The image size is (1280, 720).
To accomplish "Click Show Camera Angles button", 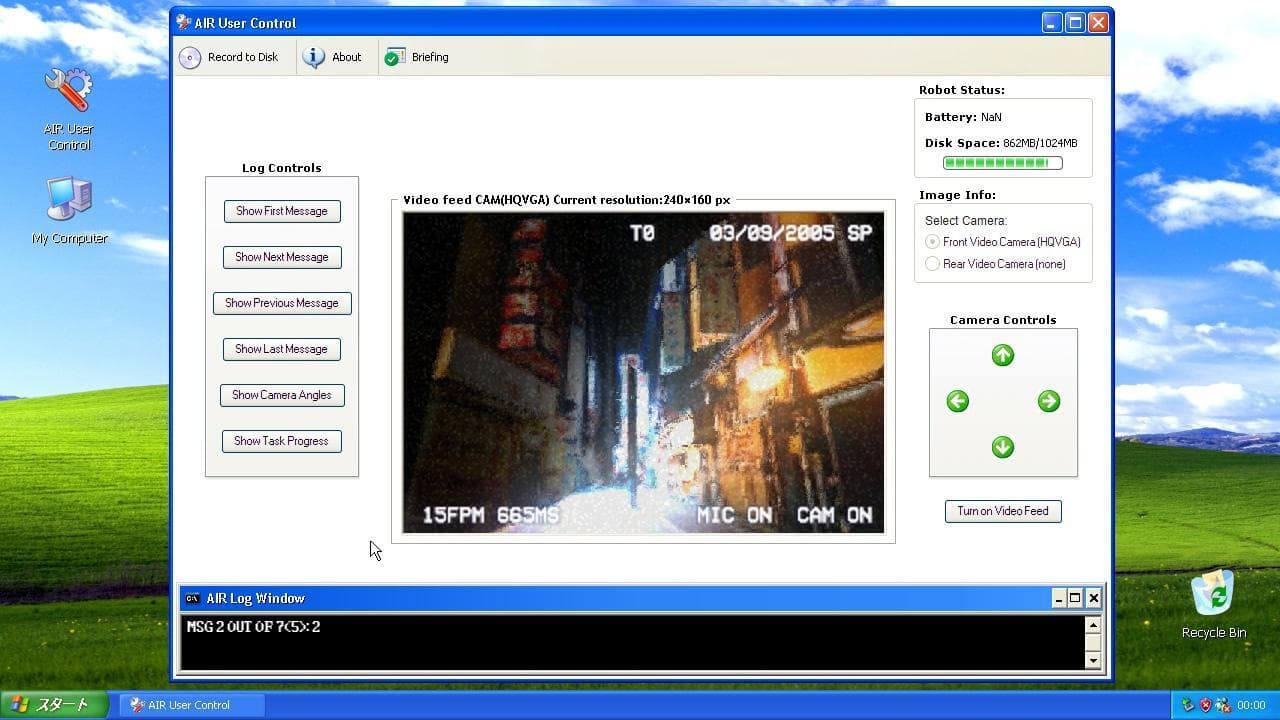I will (282, 395).
